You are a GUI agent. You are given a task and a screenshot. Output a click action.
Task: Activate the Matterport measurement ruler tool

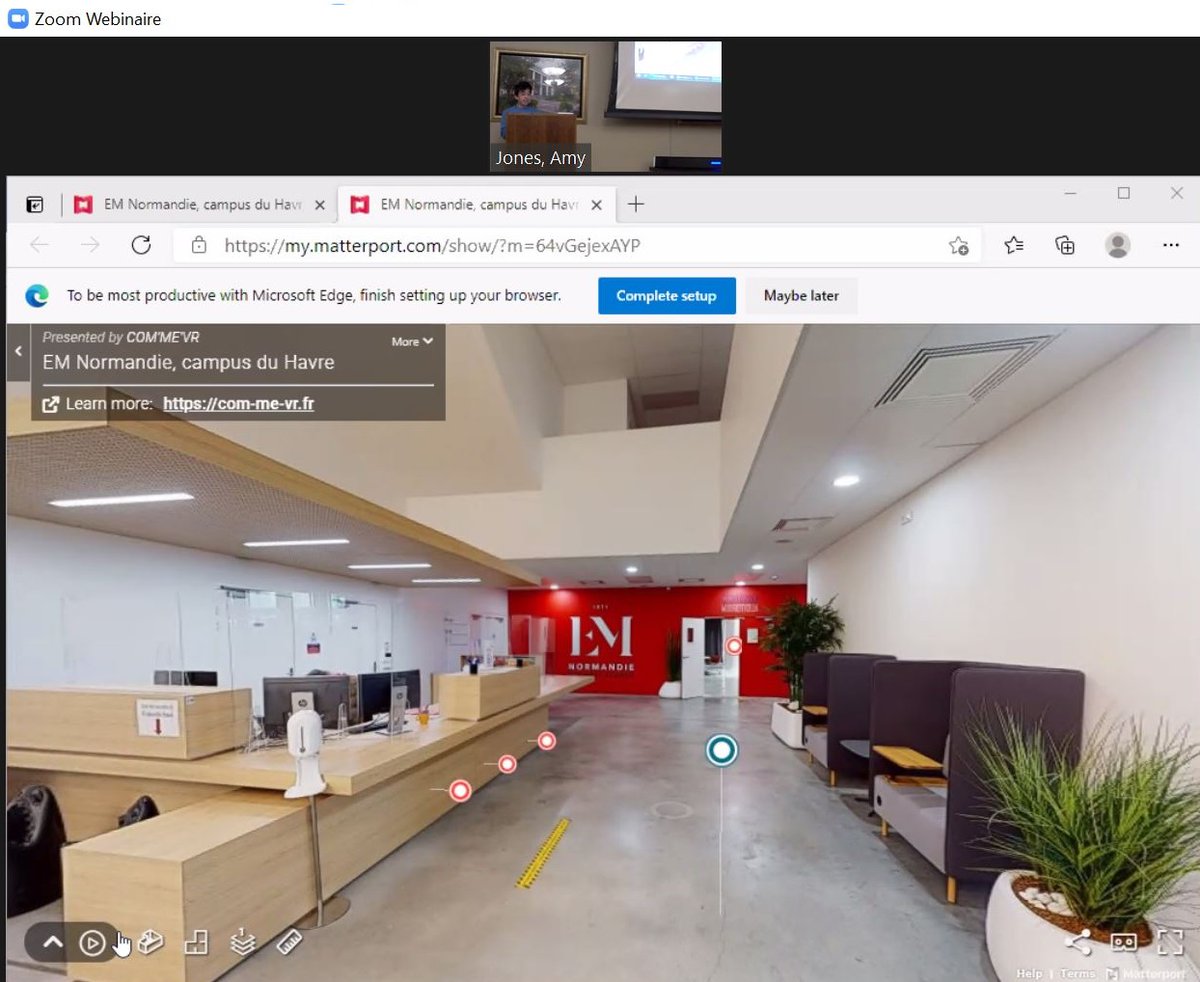(x=289, y=942)
